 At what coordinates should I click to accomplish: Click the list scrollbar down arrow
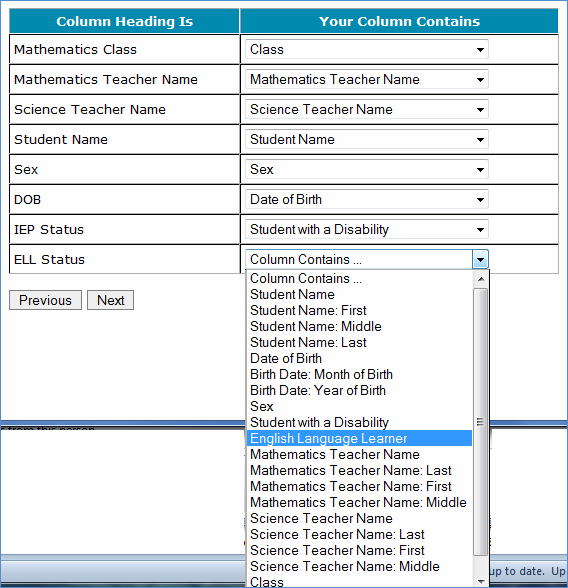pyautogui.click(x=481, y=581)
